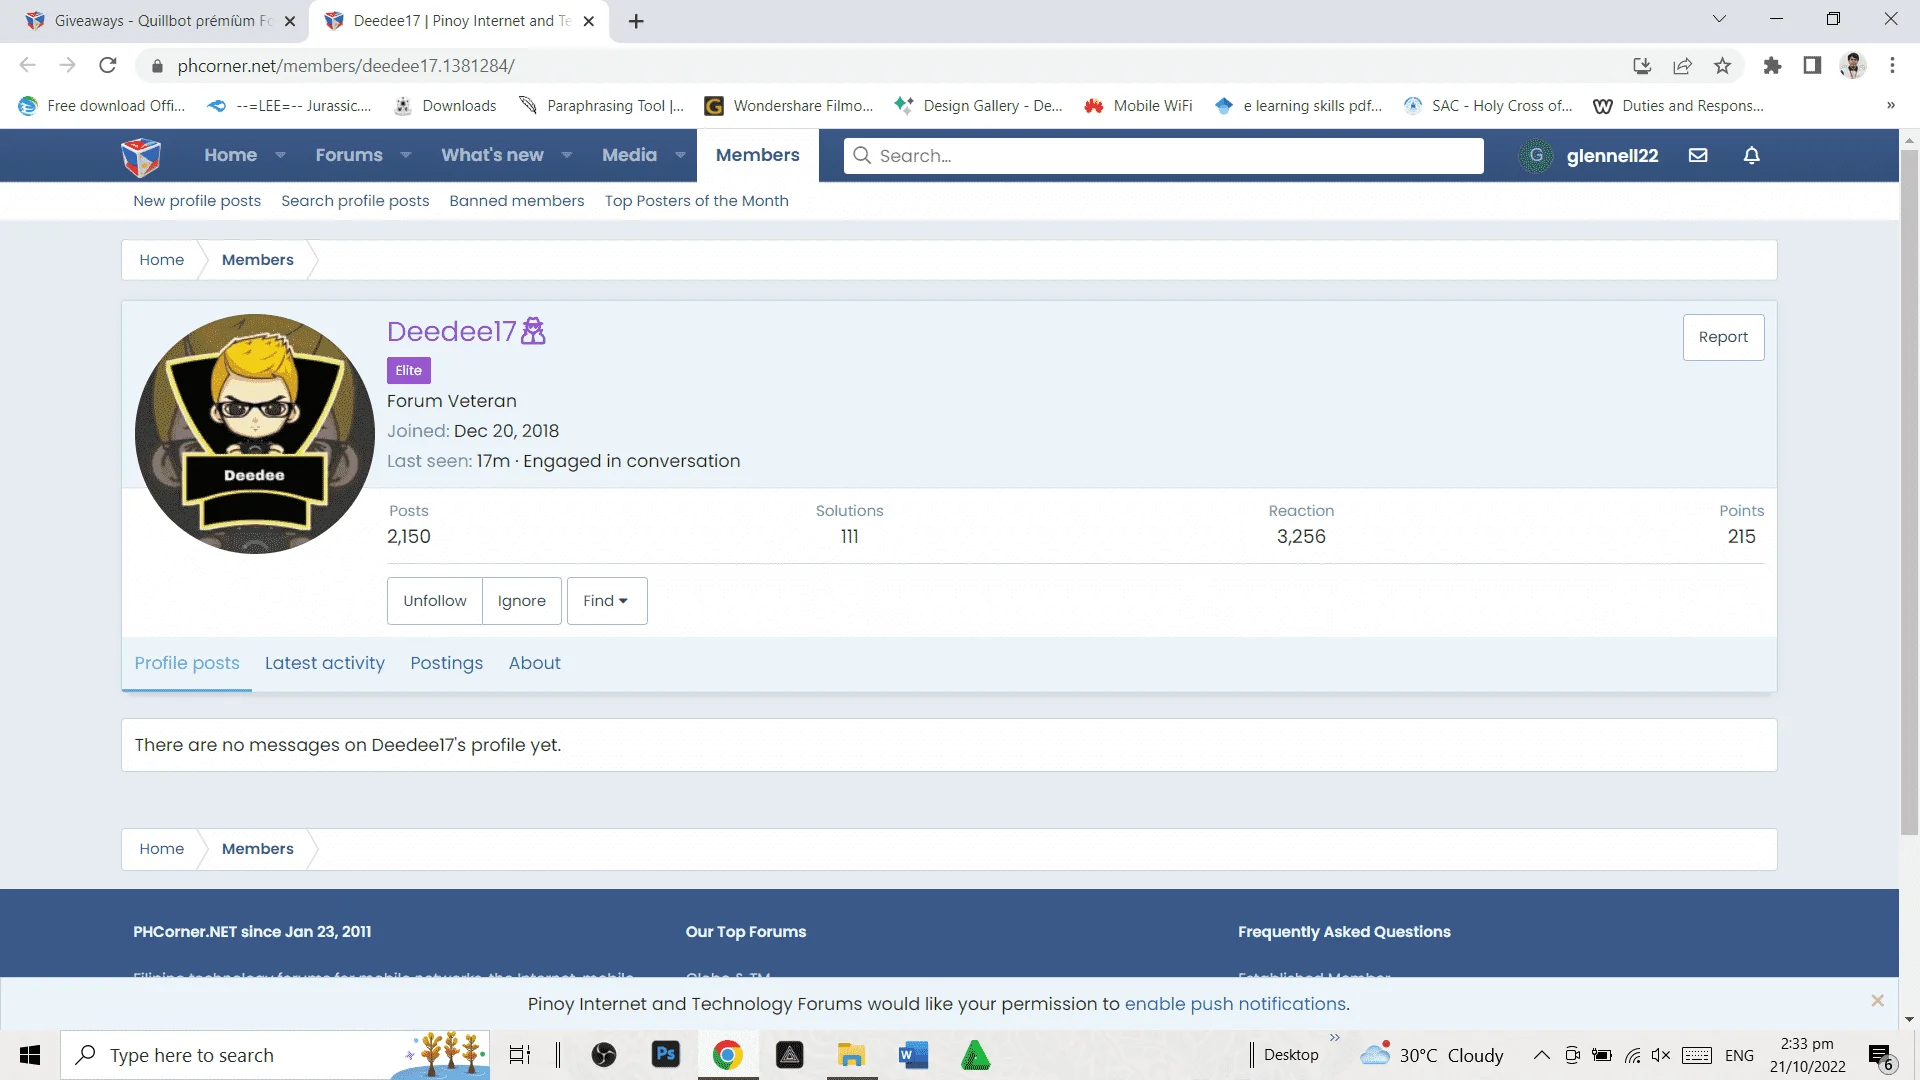Open the alerts bell icon

pos(1751,155)
